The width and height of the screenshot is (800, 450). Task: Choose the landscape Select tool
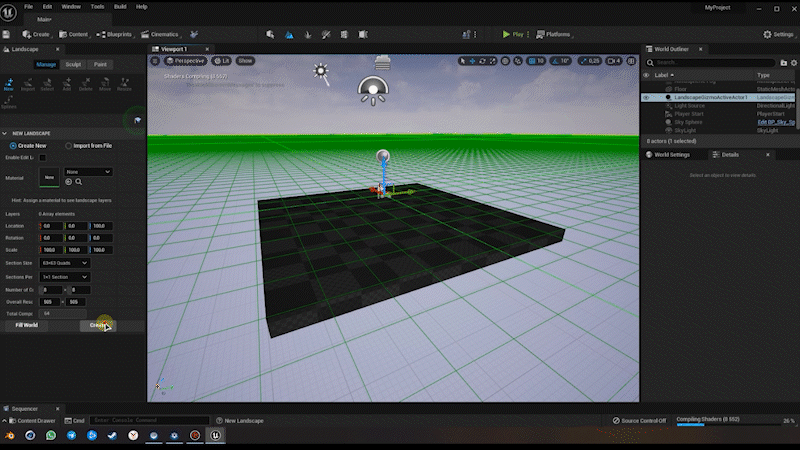[x=47, y=84]
